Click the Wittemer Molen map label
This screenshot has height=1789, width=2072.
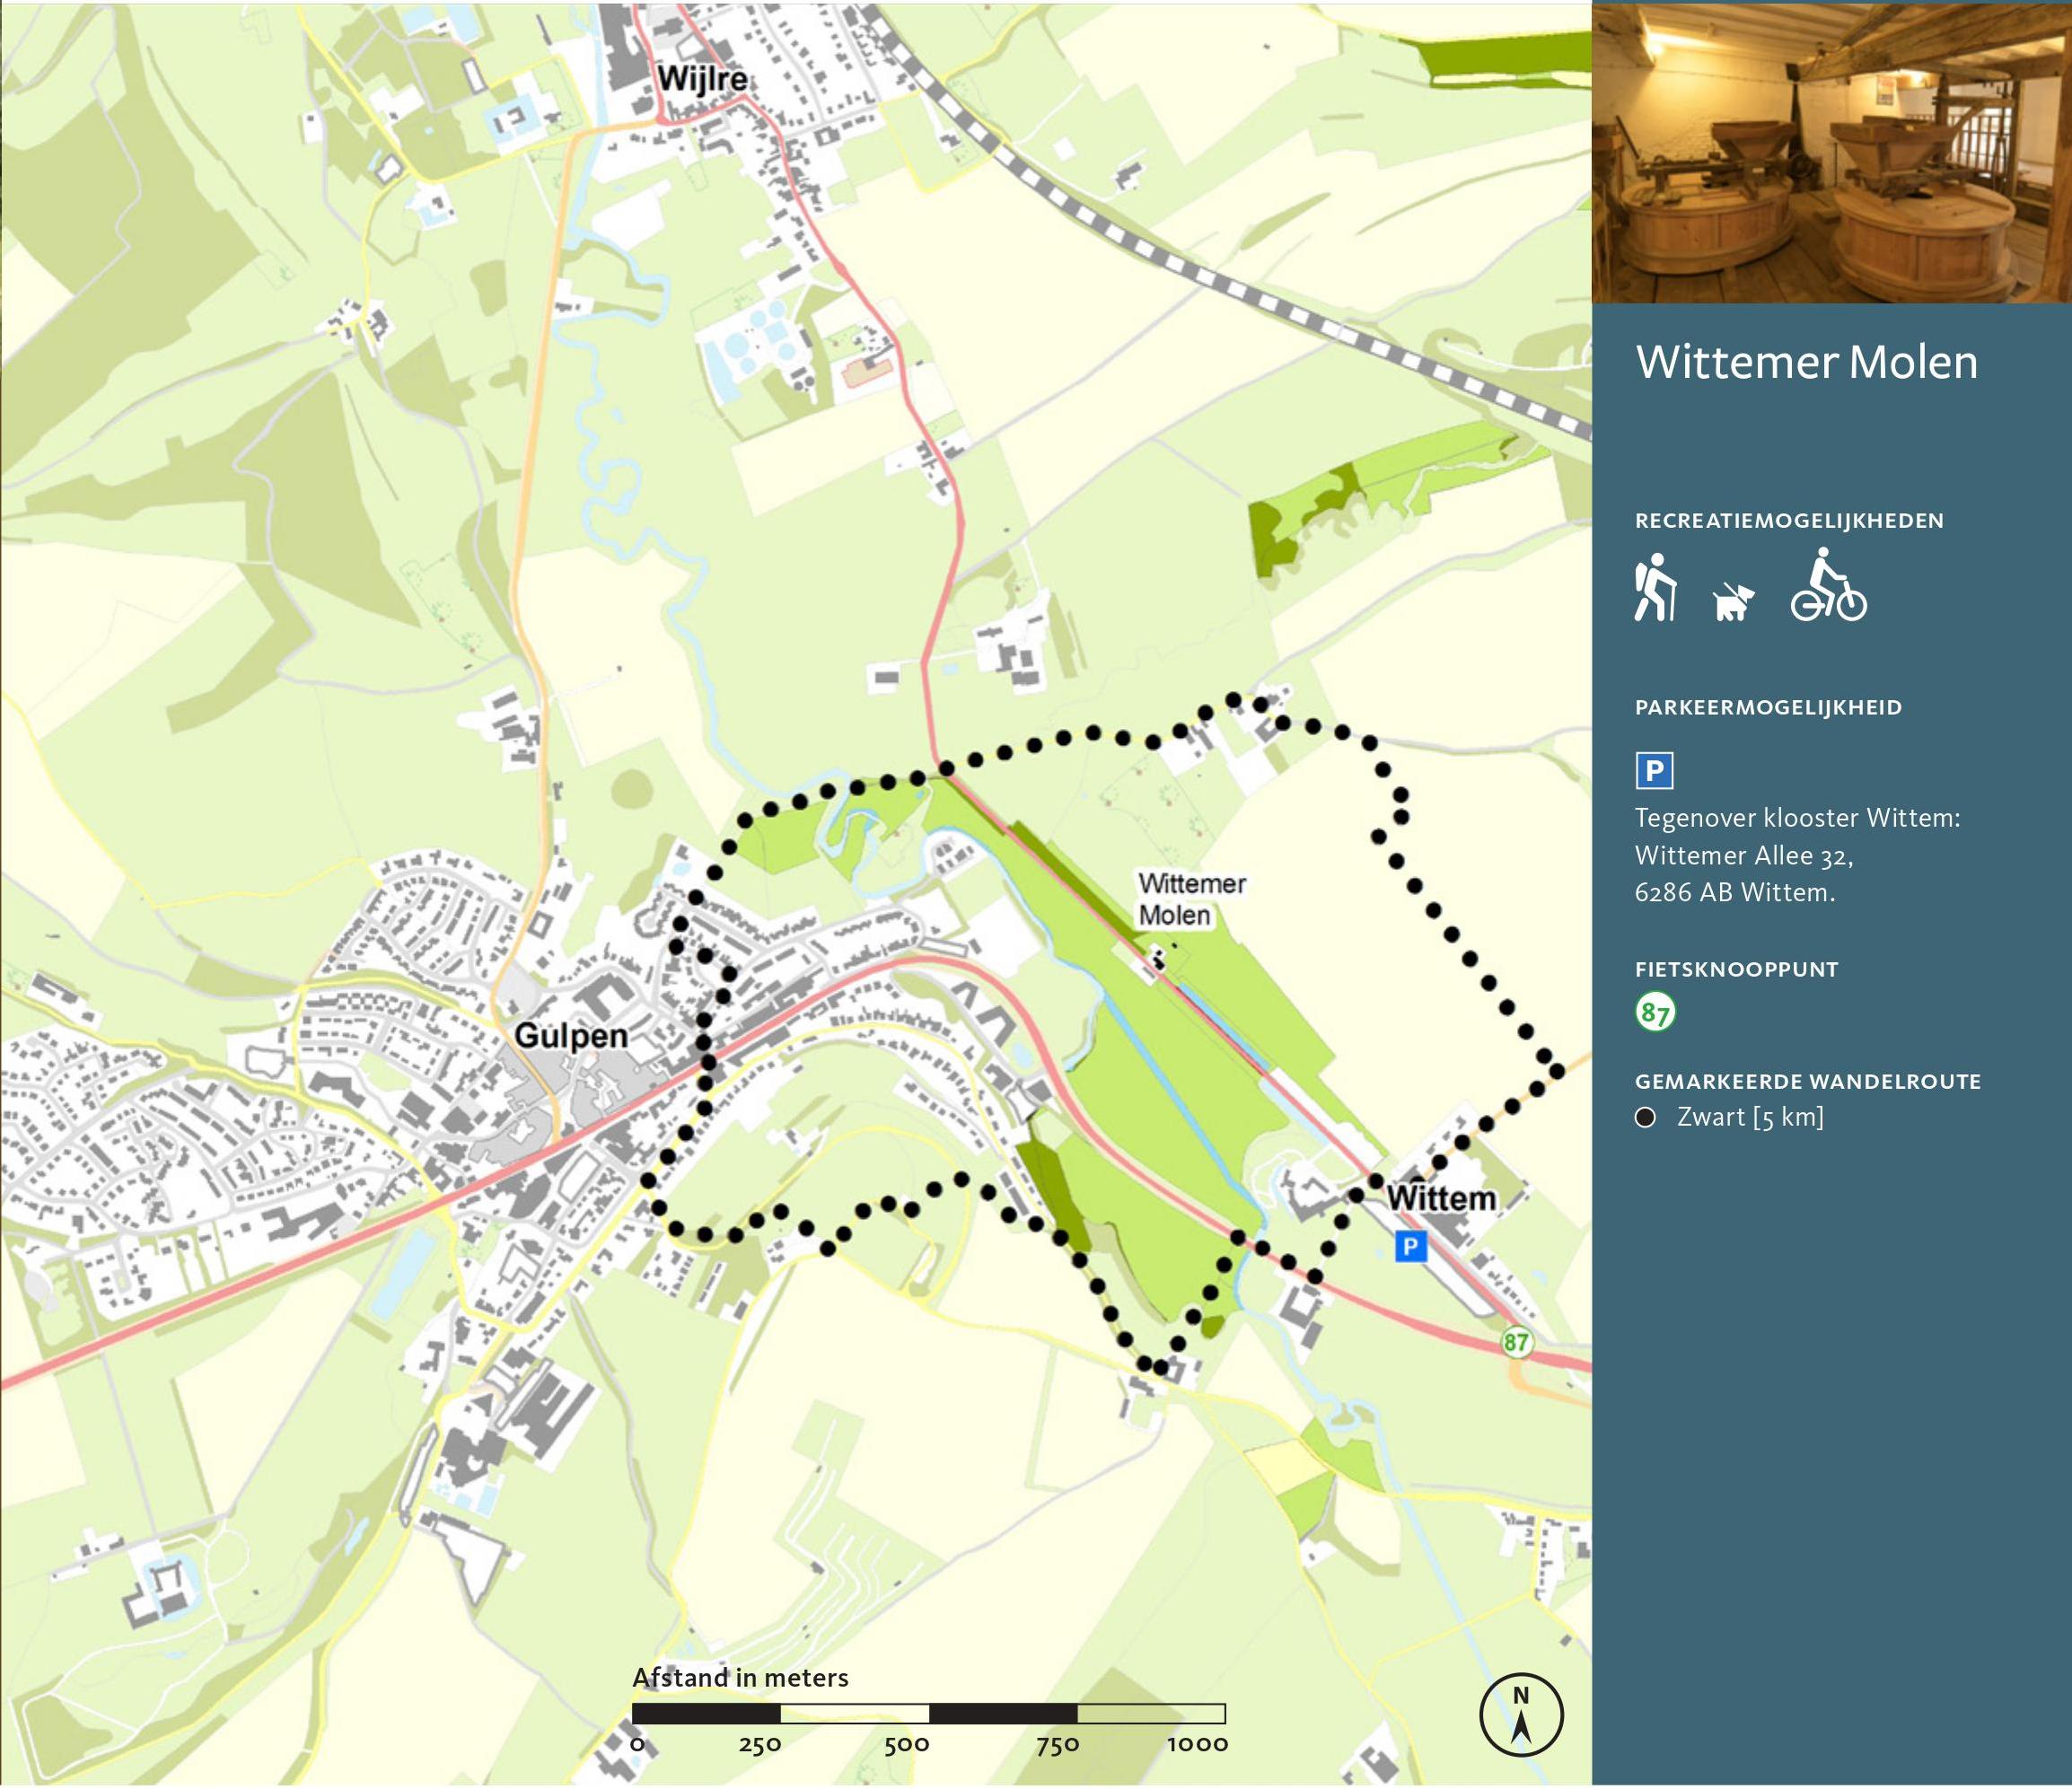click(x=1190, y=899)
